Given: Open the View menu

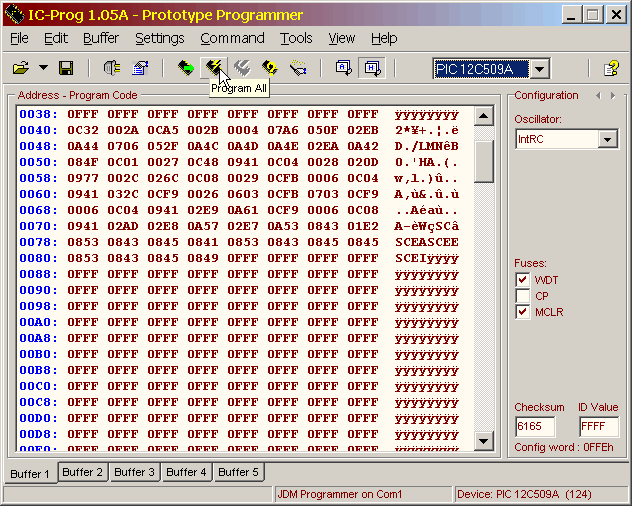Looking at the screenshot, I should [341, 38].
